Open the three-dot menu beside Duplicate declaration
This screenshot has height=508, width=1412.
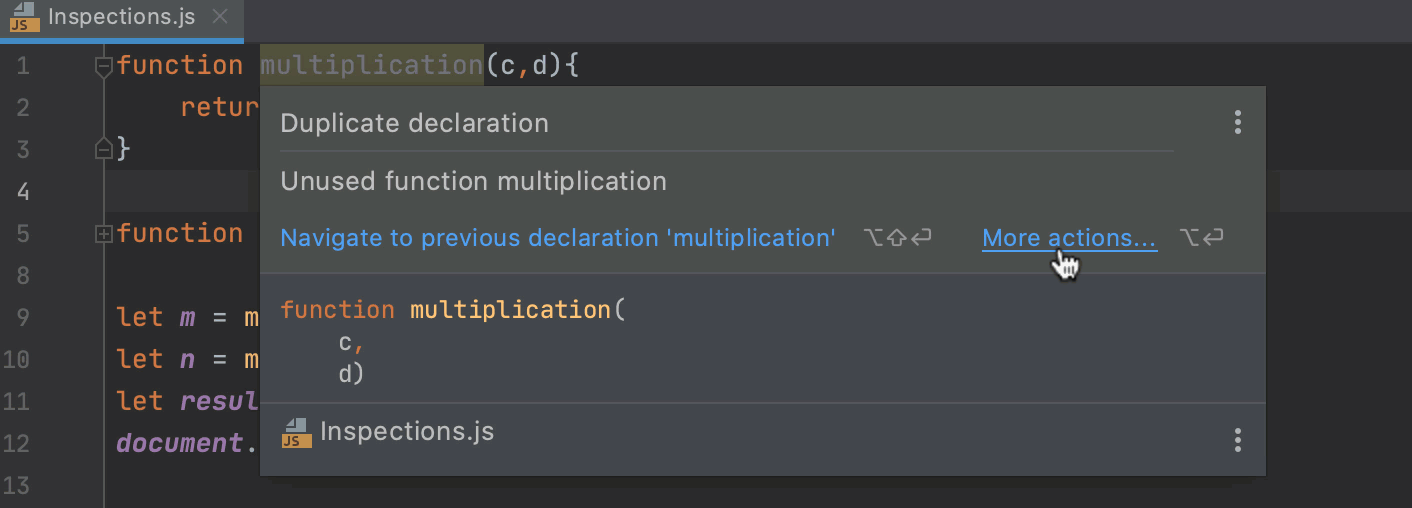point(1238,123)
